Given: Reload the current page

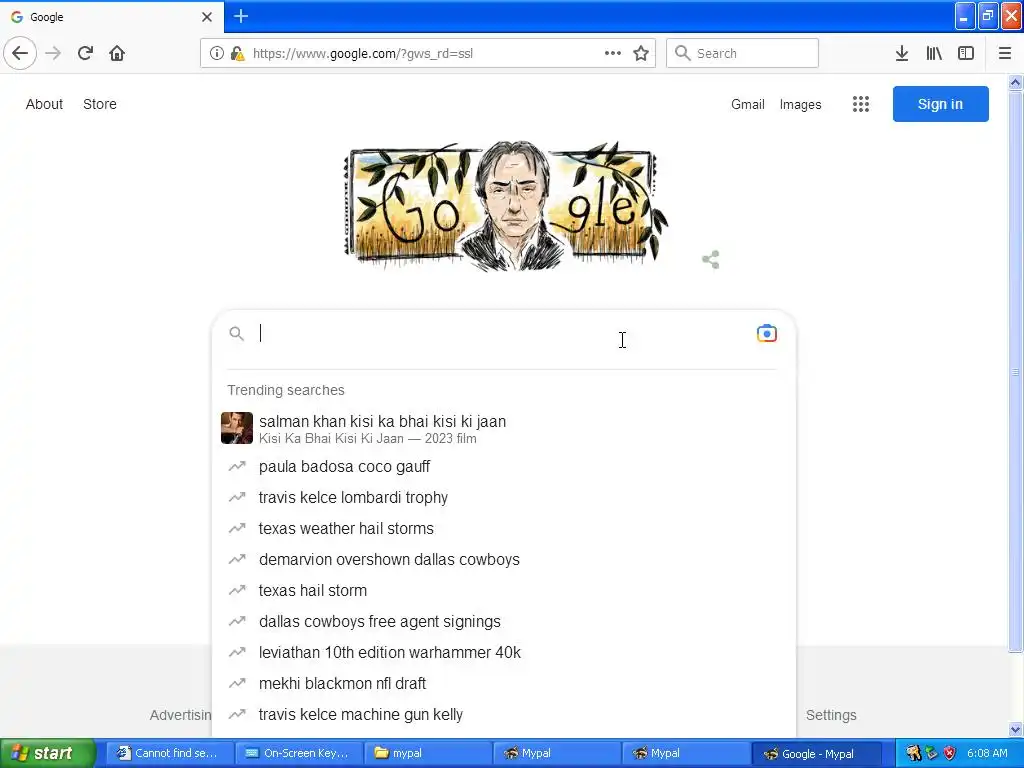Looking at the screenshot, I should click(x=85, y=53).
